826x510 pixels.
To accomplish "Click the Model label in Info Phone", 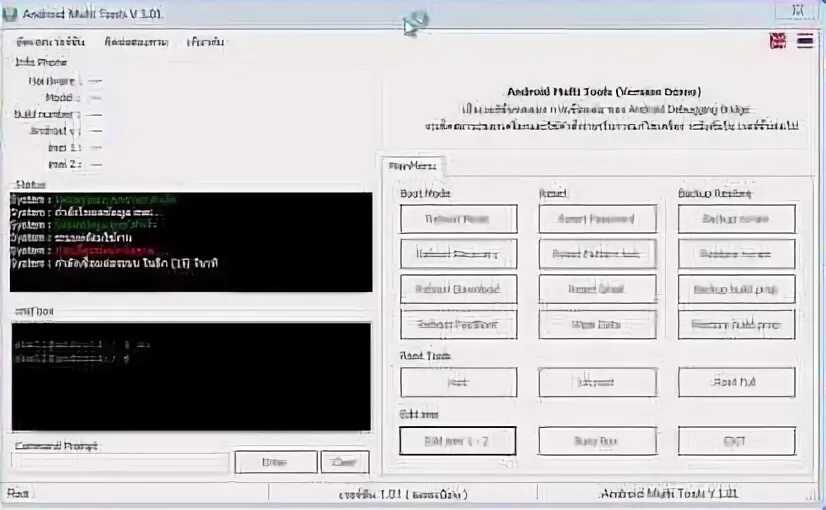I will click(x=63, y=97).
